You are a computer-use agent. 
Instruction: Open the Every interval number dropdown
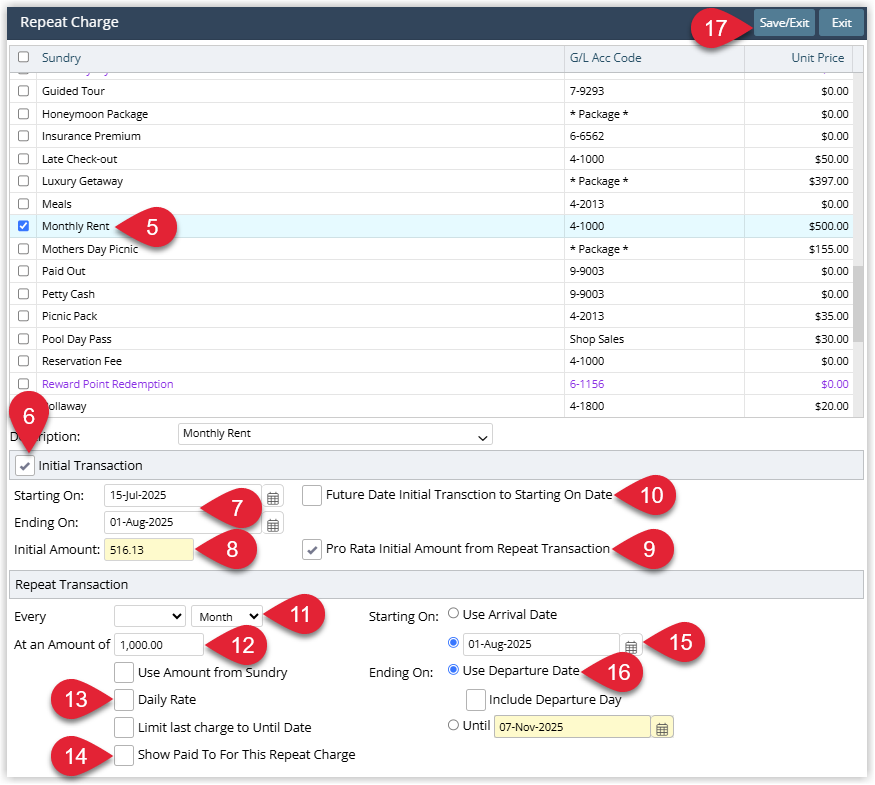(150, 617)
